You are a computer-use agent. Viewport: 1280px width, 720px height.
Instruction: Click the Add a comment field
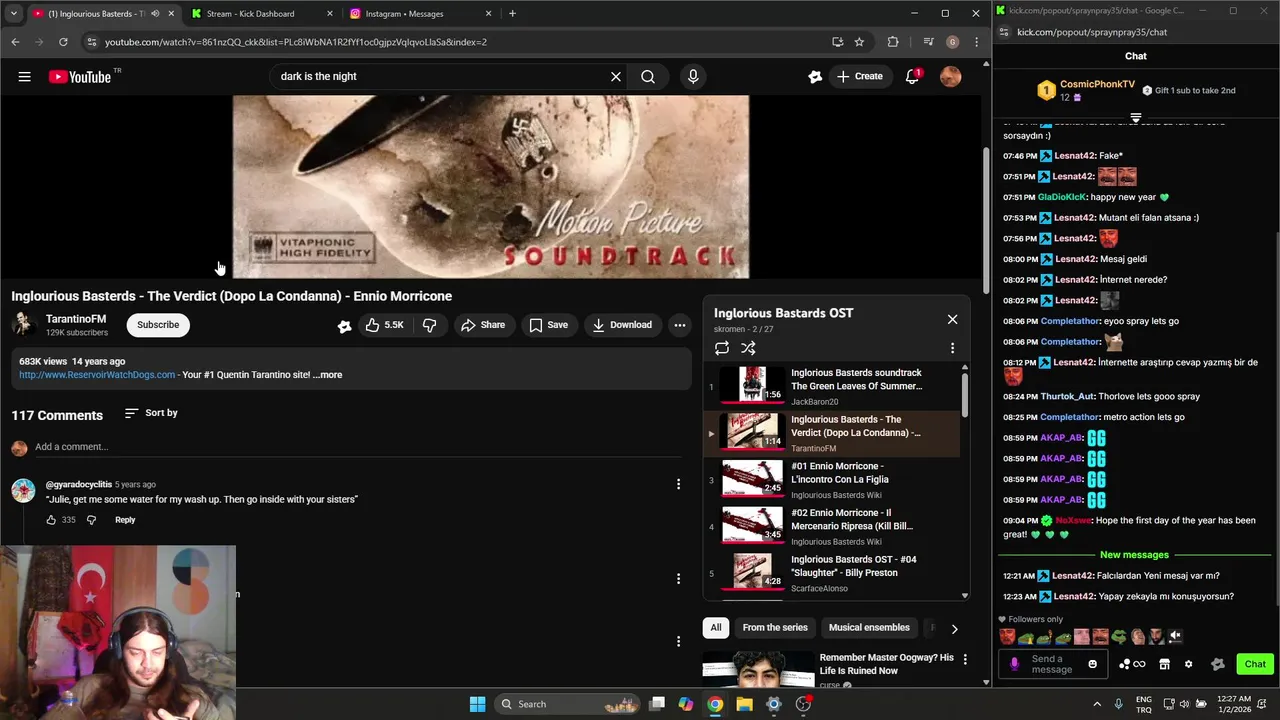[357, 447]
